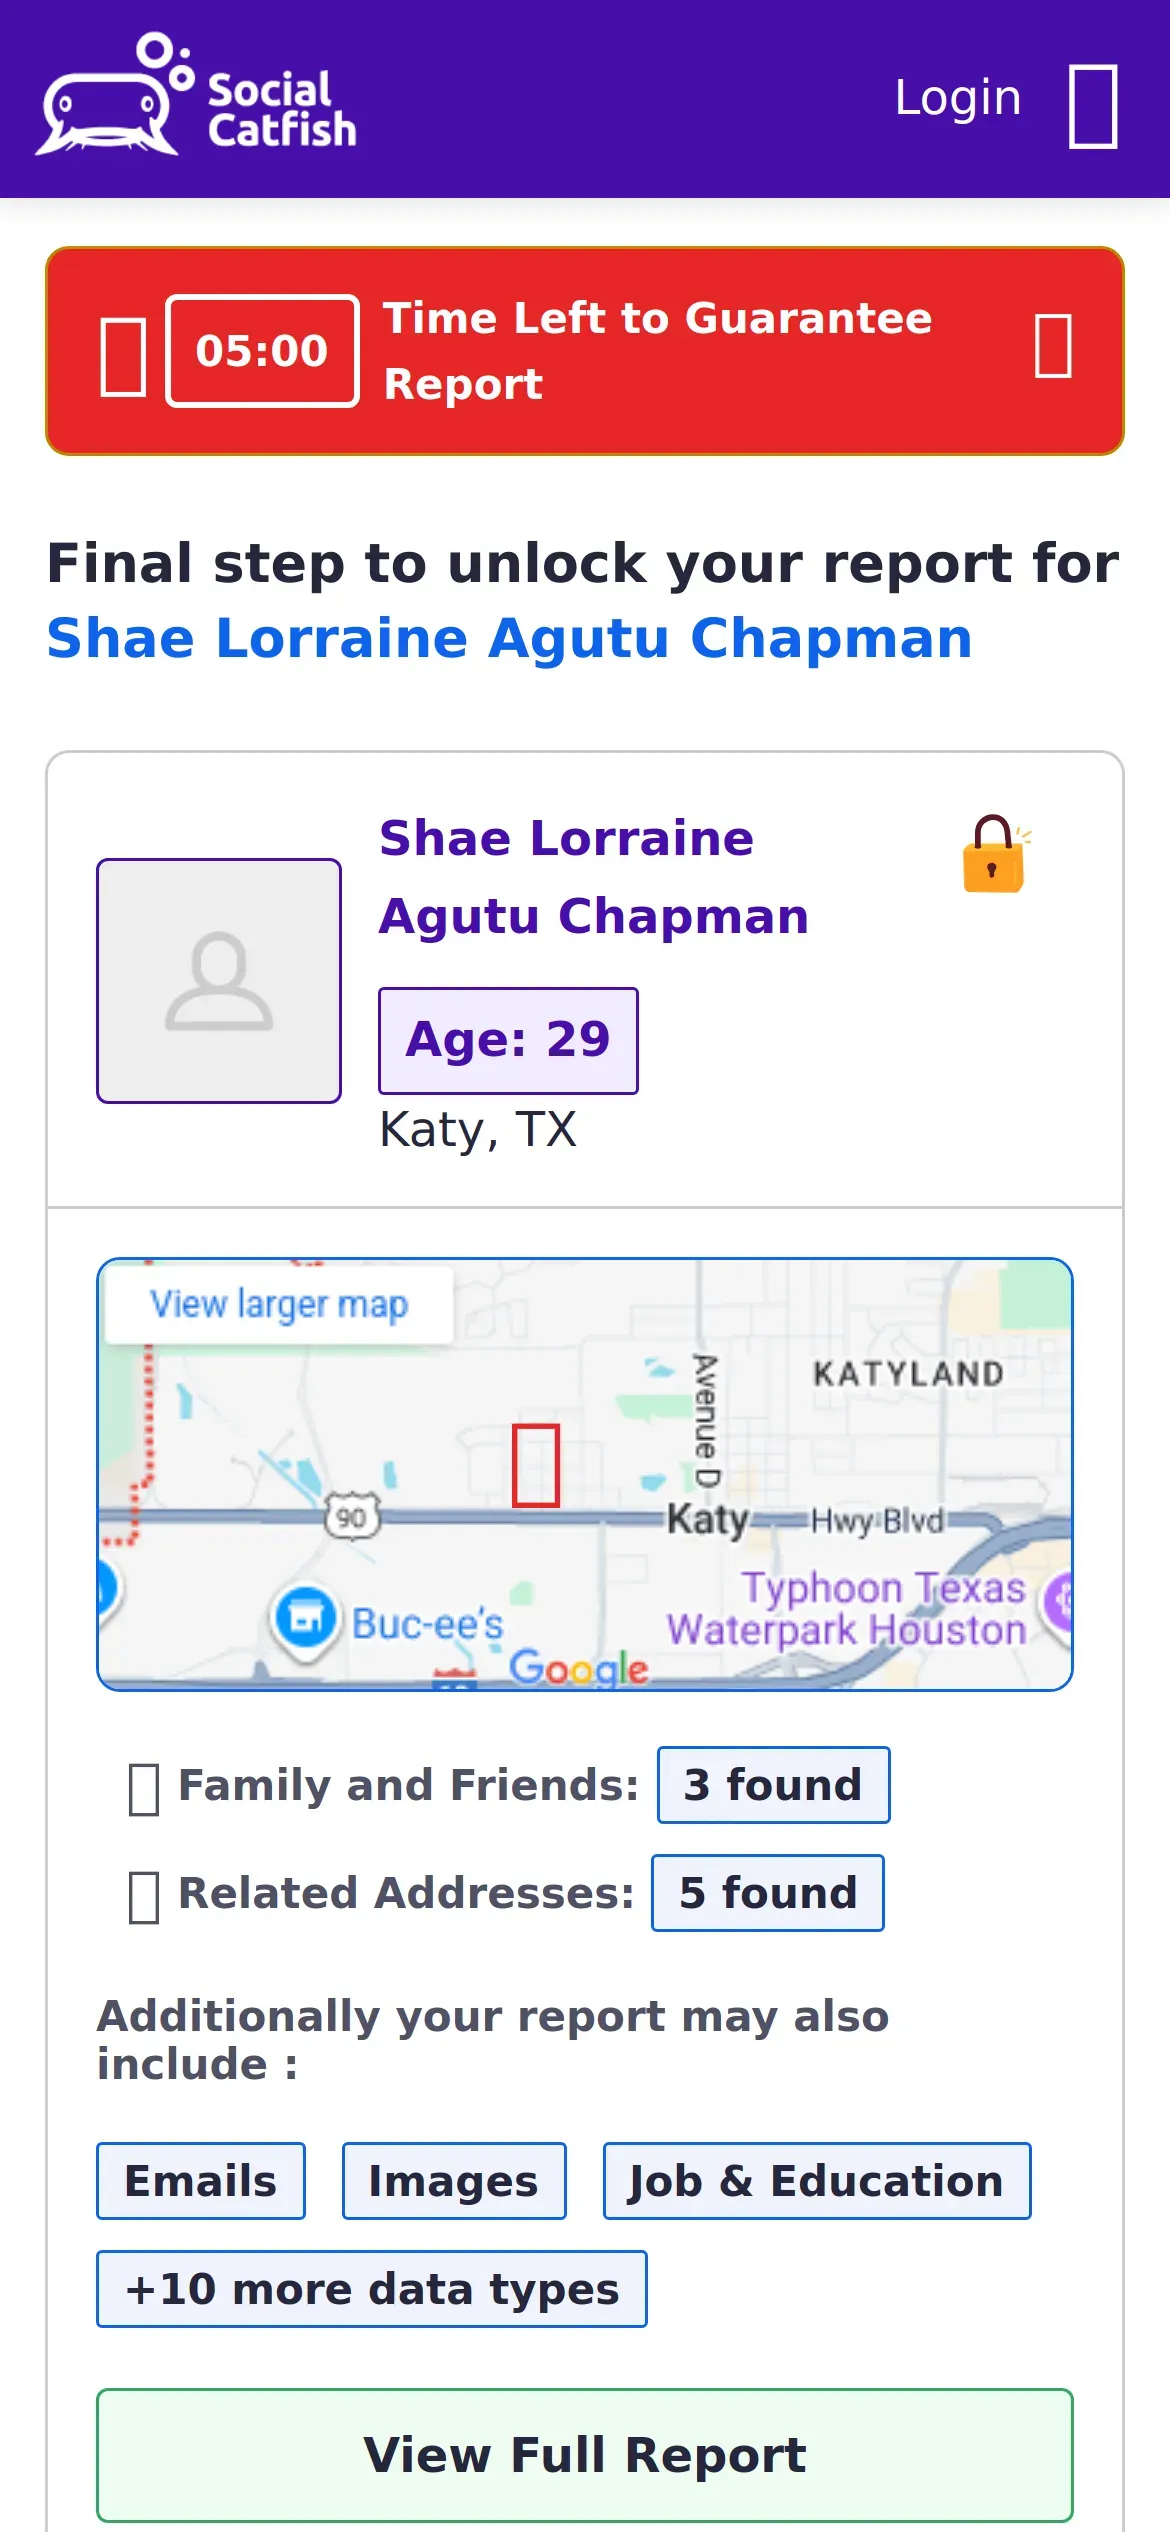This screenshot has height=2532, width=1170.
Task: Select the Buc-ee's store marker on map
Action: 305,1617
